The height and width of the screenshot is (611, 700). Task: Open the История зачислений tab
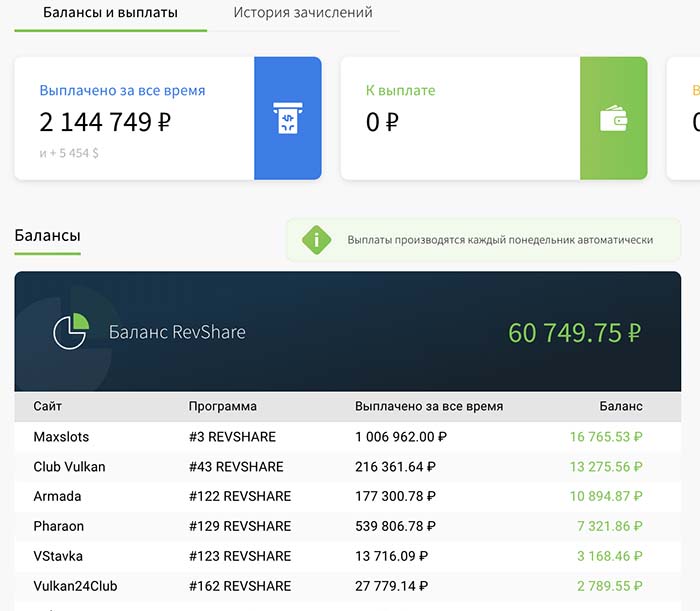point(303,13)
